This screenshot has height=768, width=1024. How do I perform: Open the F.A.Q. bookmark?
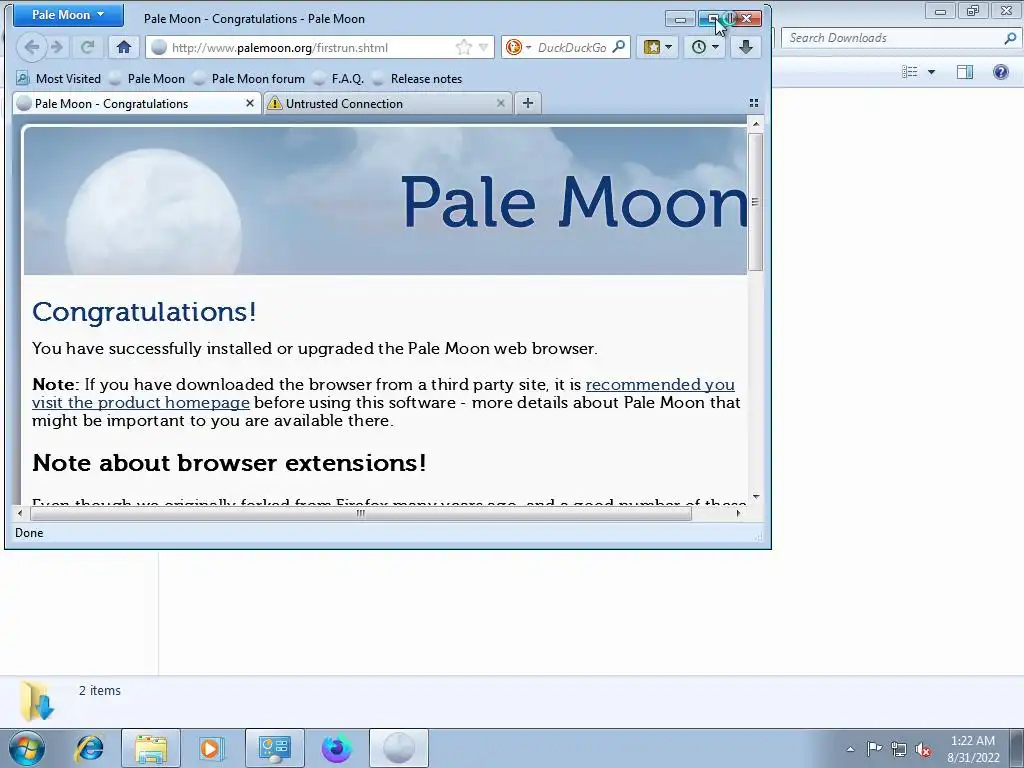click(338, 78)
